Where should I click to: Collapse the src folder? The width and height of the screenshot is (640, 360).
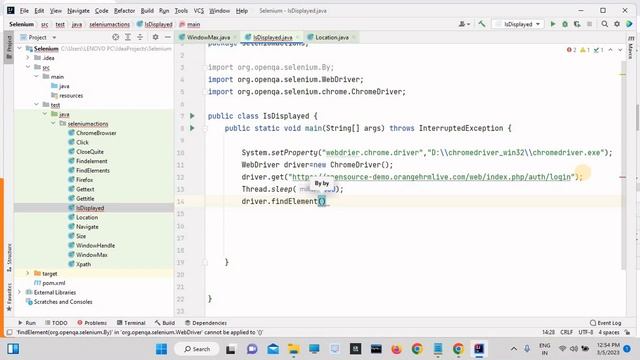(28, 67)
